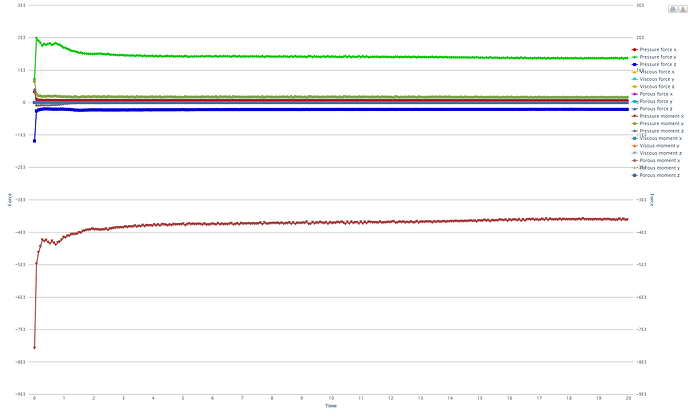The image size is (690, 417).
Task: Hide the Pressure force z series
Action: (x=654, y=64)
